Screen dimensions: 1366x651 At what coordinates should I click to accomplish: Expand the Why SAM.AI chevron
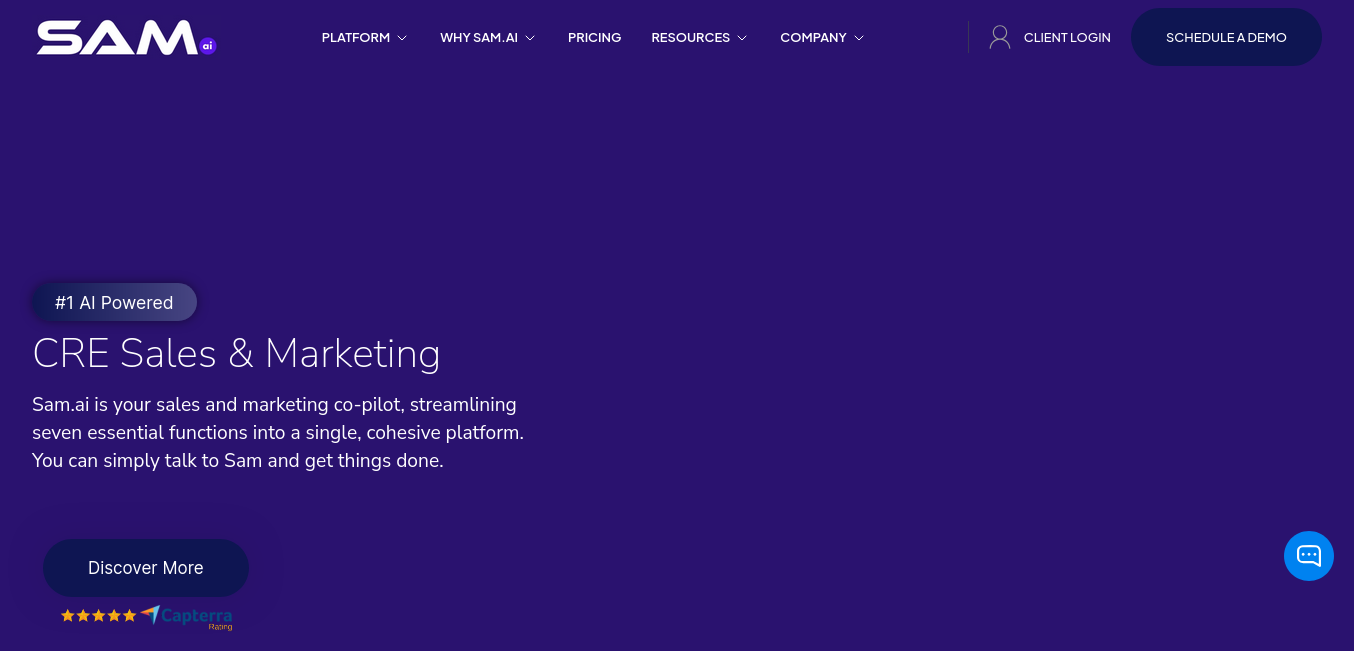pos(530,38)
